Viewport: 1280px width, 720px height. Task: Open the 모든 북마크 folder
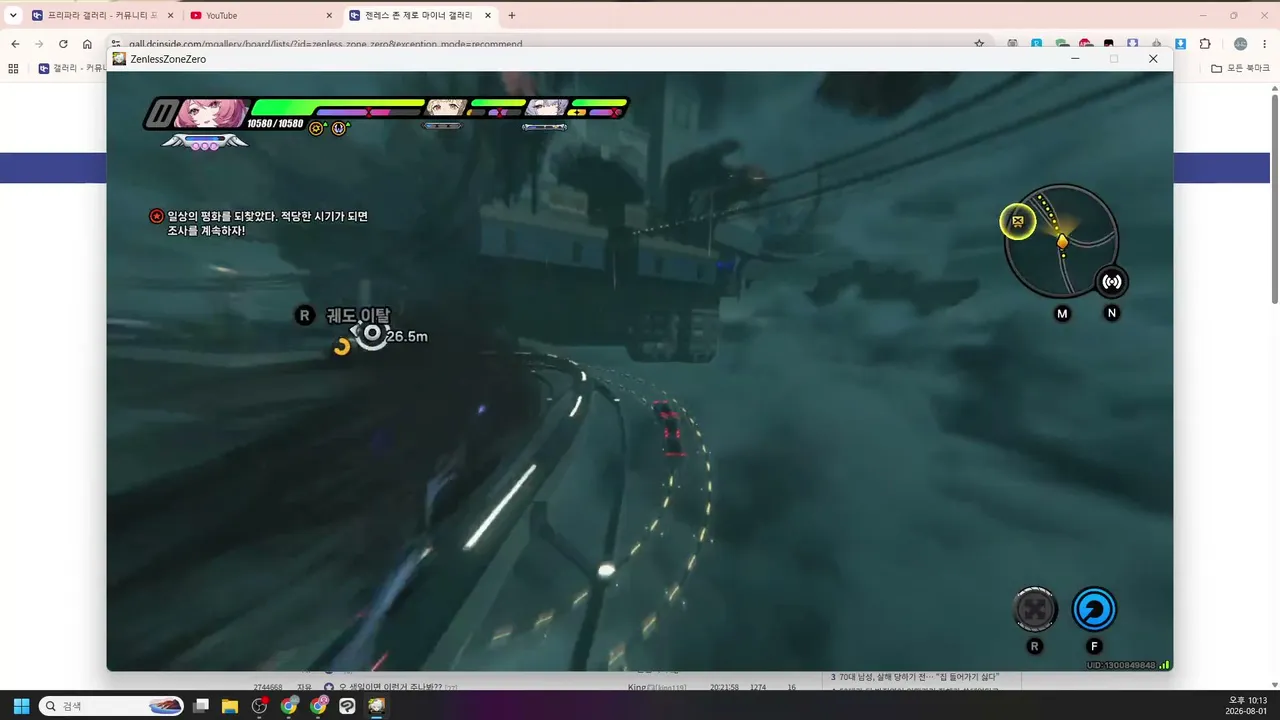click(x=1240, y=68)
